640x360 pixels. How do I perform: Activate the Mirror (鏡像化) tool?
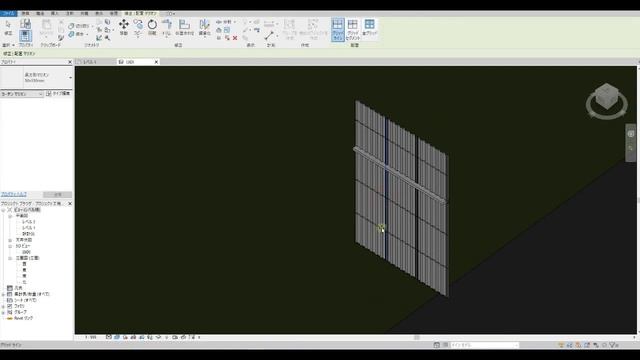click(204, 27)
